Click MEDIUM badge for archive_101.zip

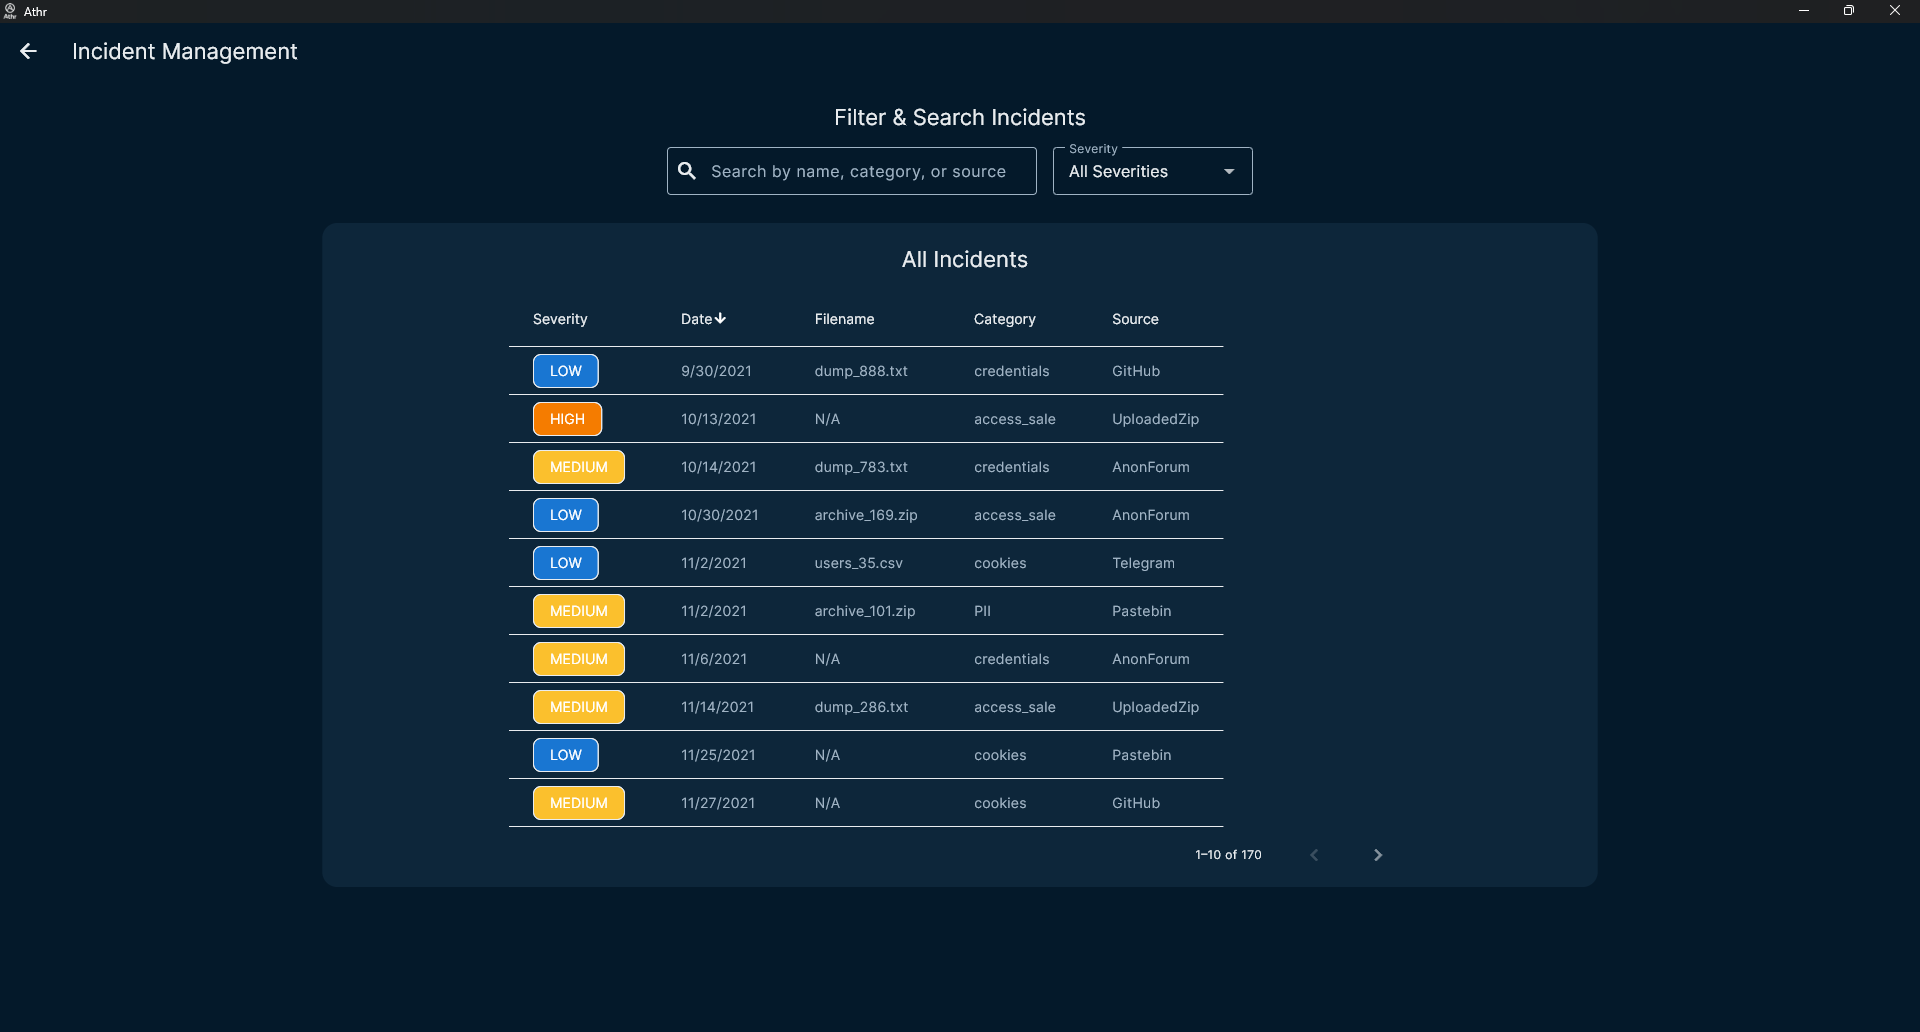tap(579, 611)
